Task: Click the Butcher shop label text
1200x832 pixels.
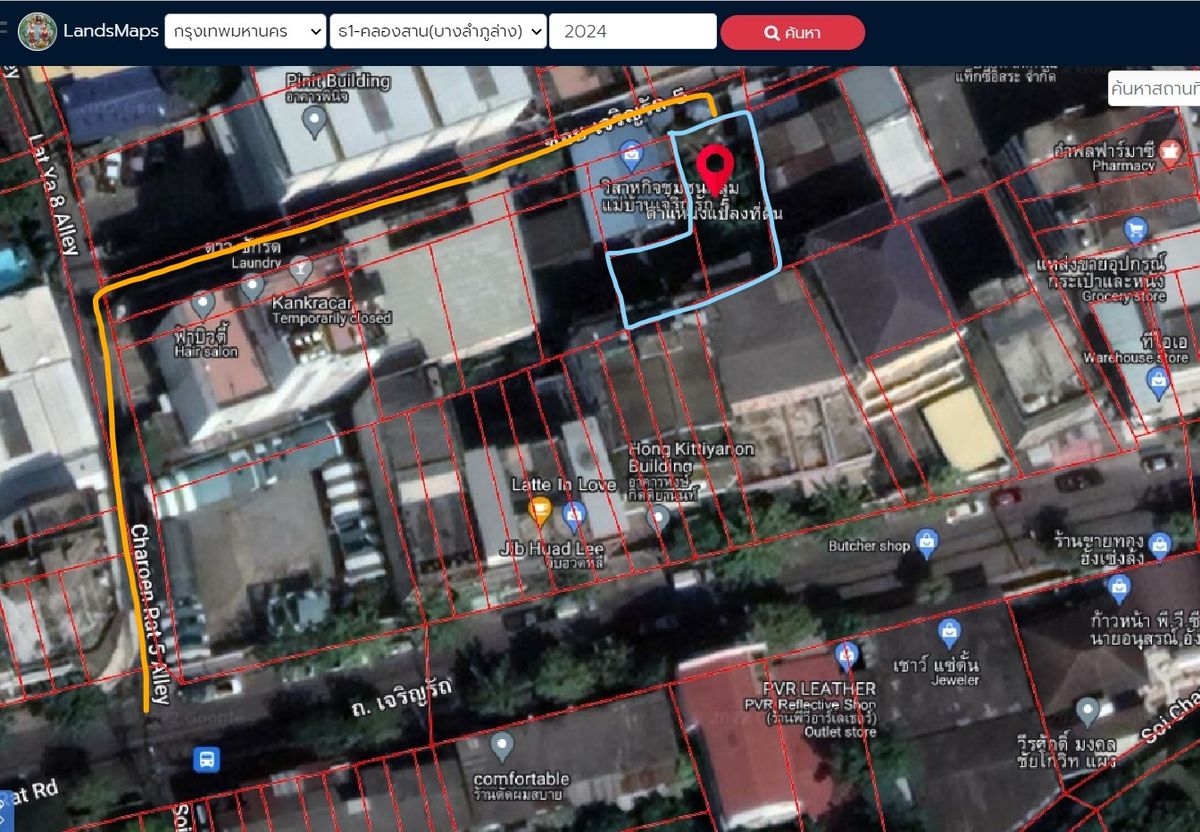Action: [x=869, y=546]
